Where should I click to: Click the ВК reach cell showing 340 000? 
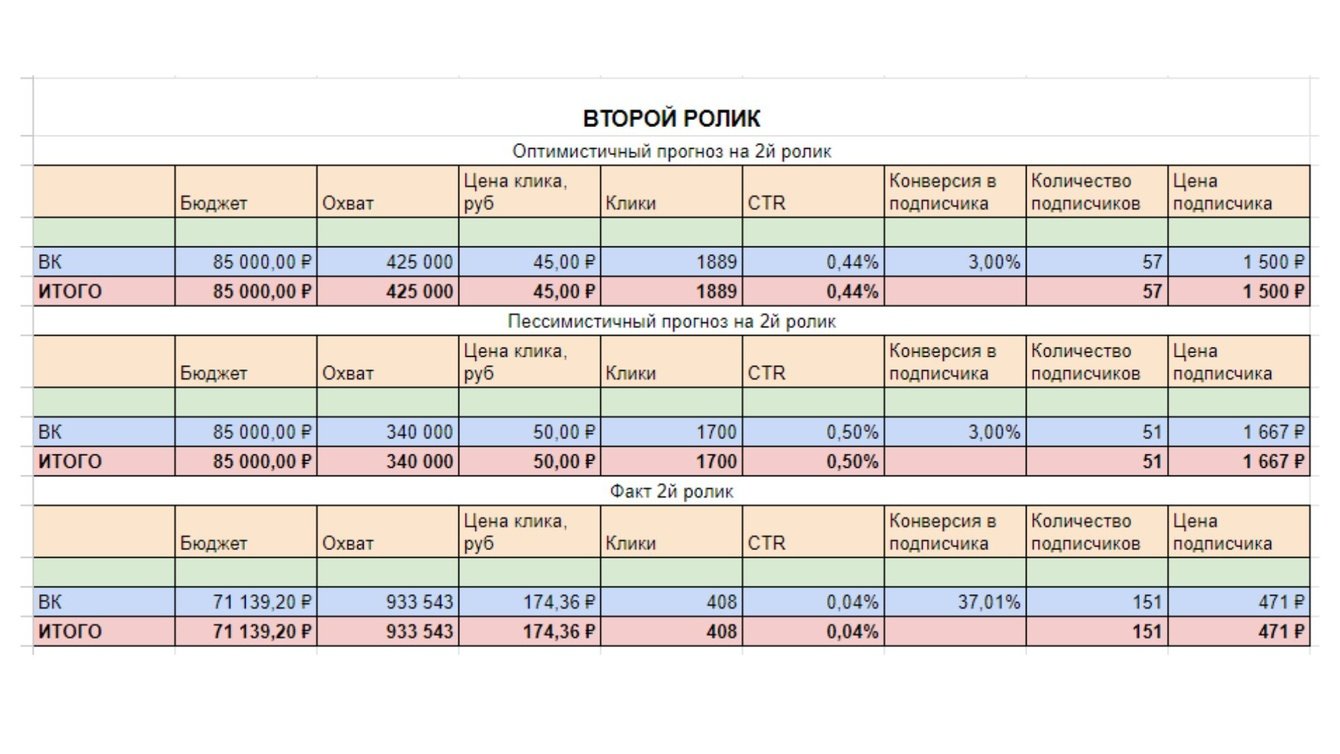point(388,432)
